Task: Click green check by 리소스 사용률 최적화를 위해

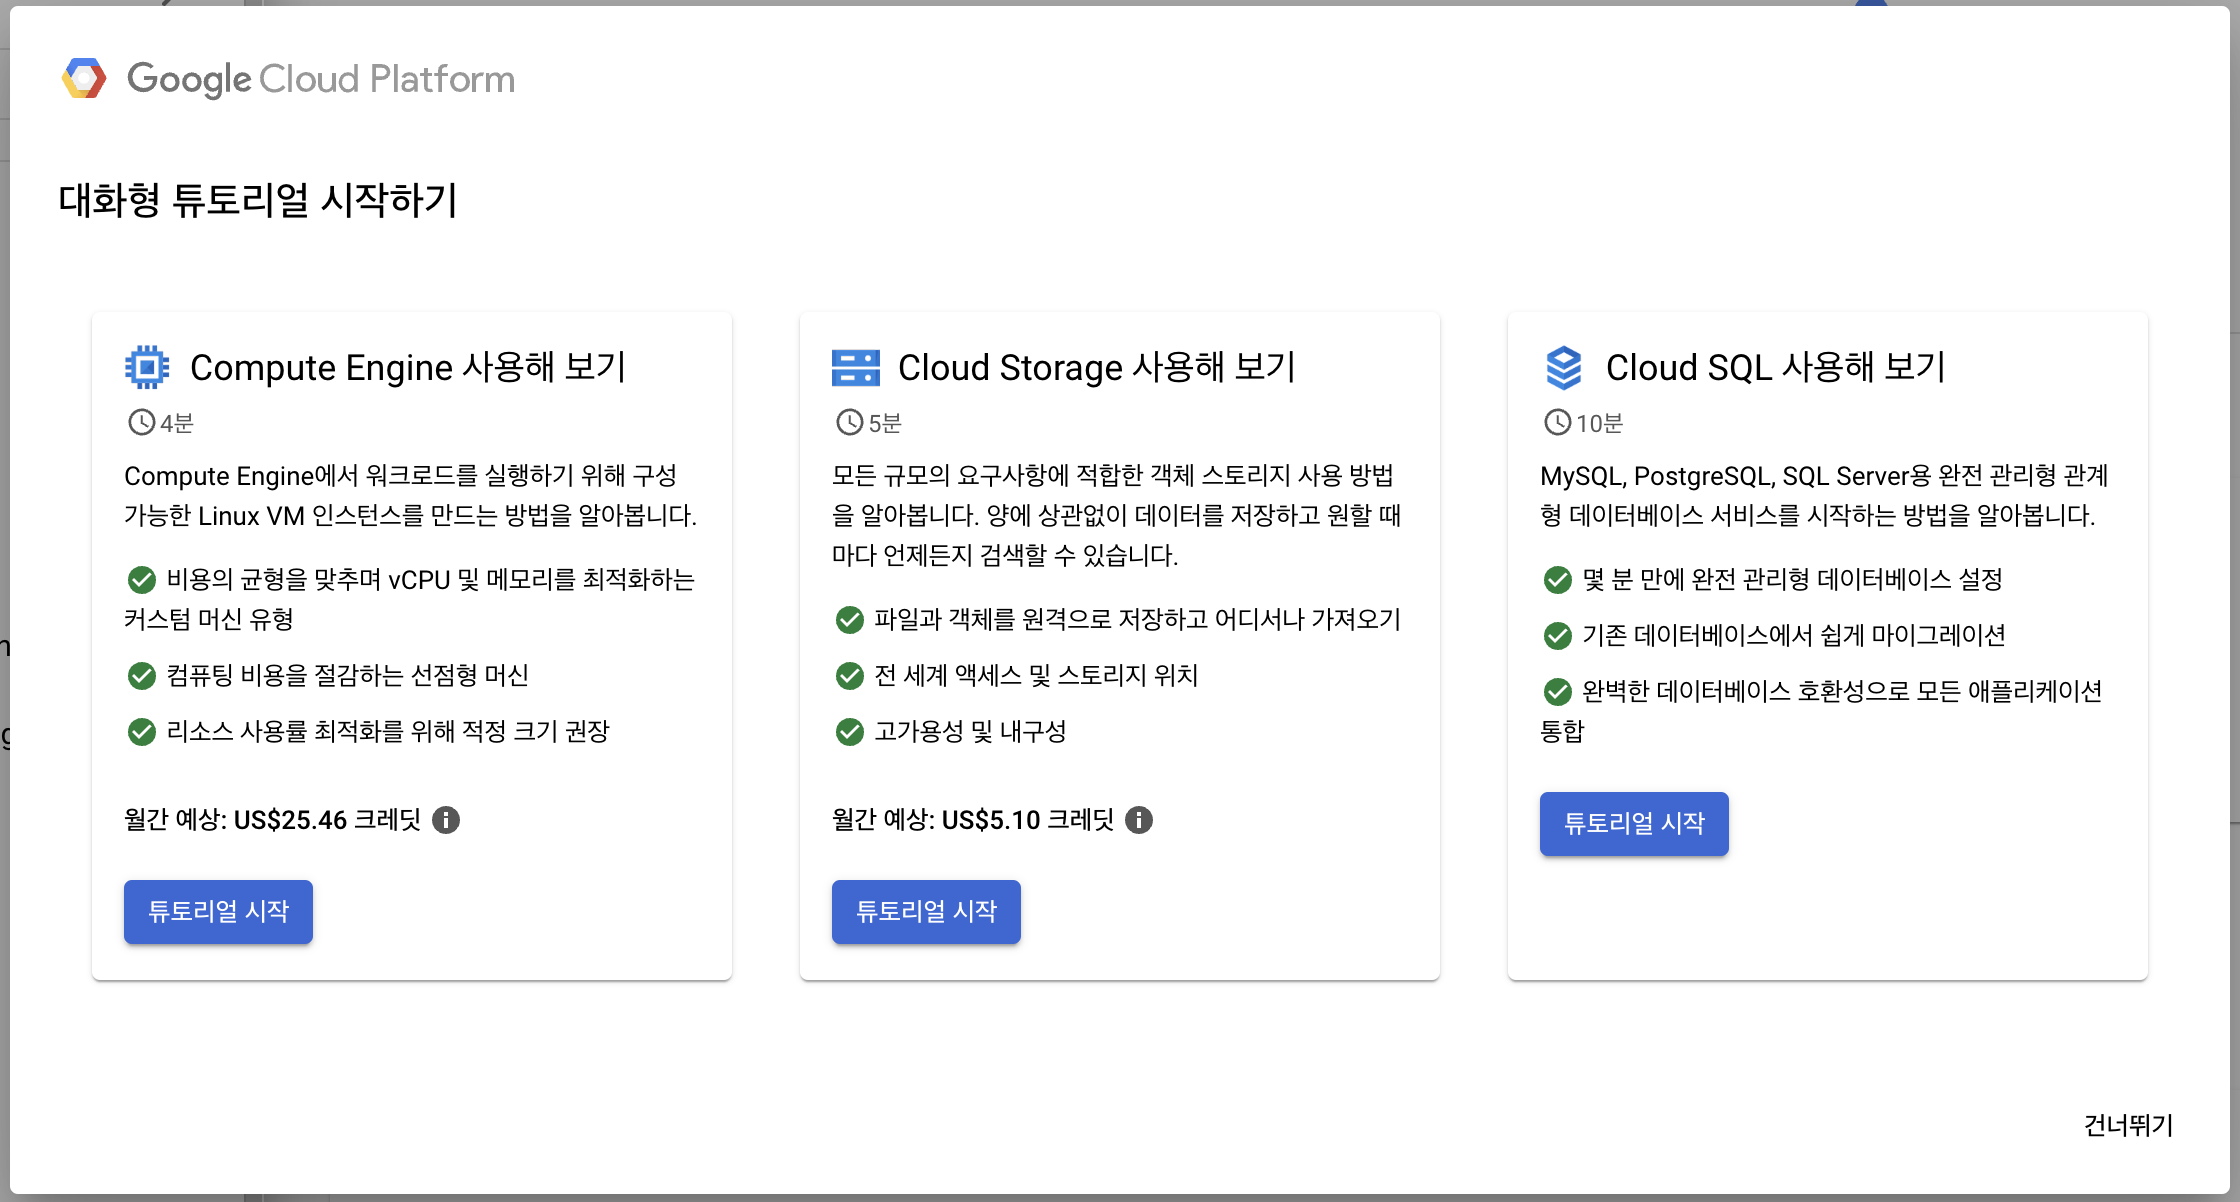Action: (x=142, y=732)
